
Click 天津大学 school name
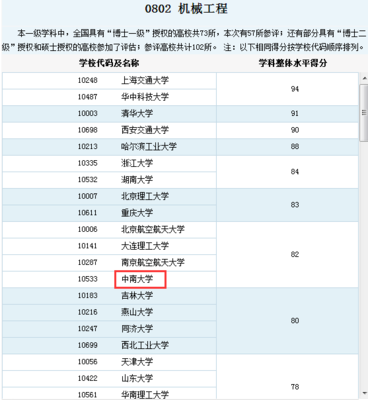pos(137,362)
